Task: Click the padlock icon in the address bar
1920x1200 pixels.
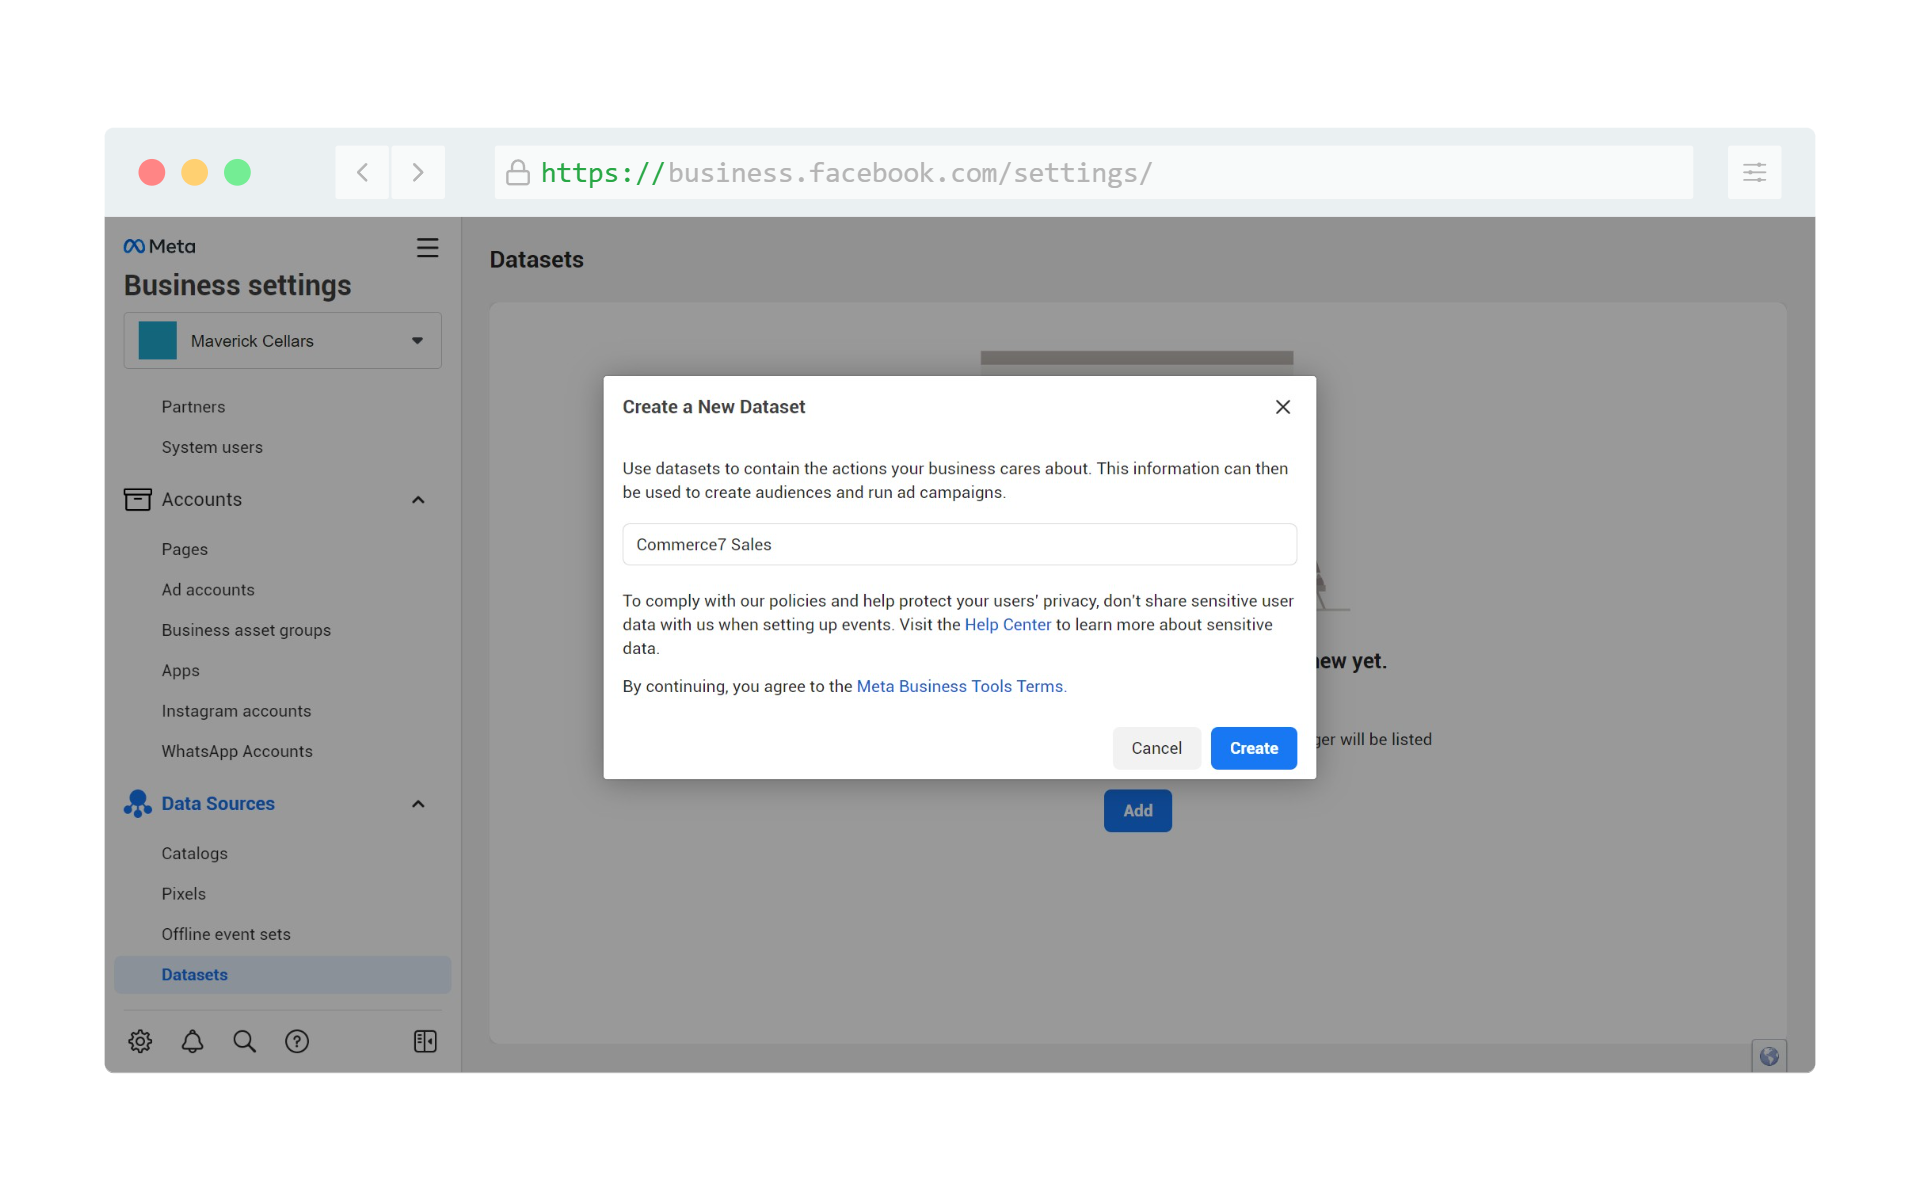Action: coord(517,172)
